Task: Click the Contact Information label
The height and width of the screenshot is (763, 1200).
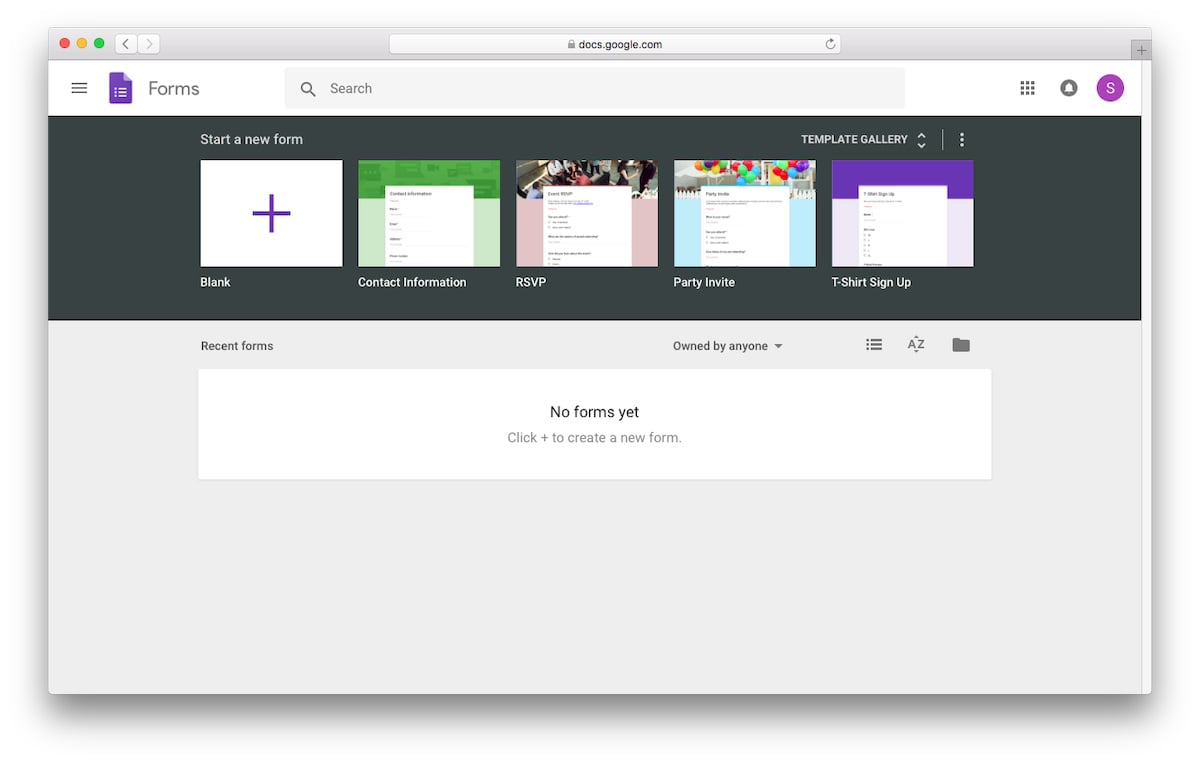Action: [x=412, y=282]
